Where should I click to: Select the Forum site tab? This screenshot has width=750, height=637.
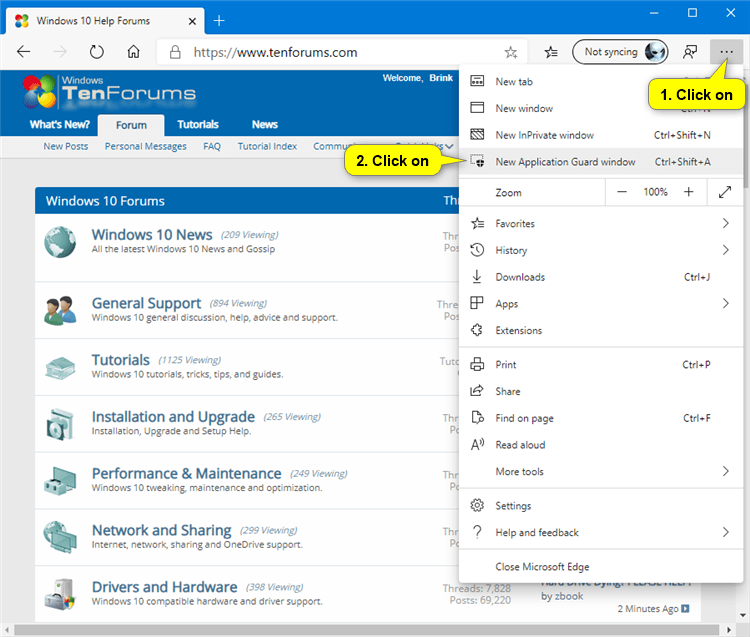131,125
